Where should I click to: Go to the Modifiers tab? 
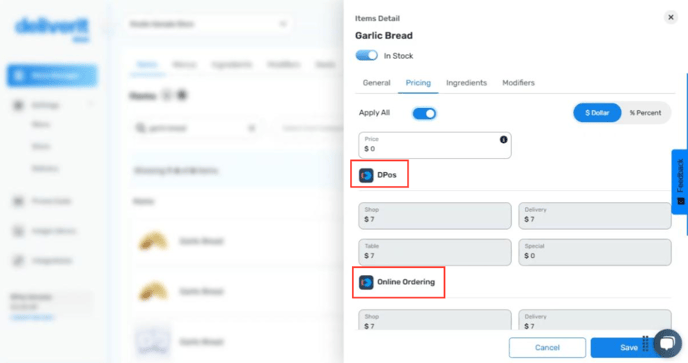point(518,83)
